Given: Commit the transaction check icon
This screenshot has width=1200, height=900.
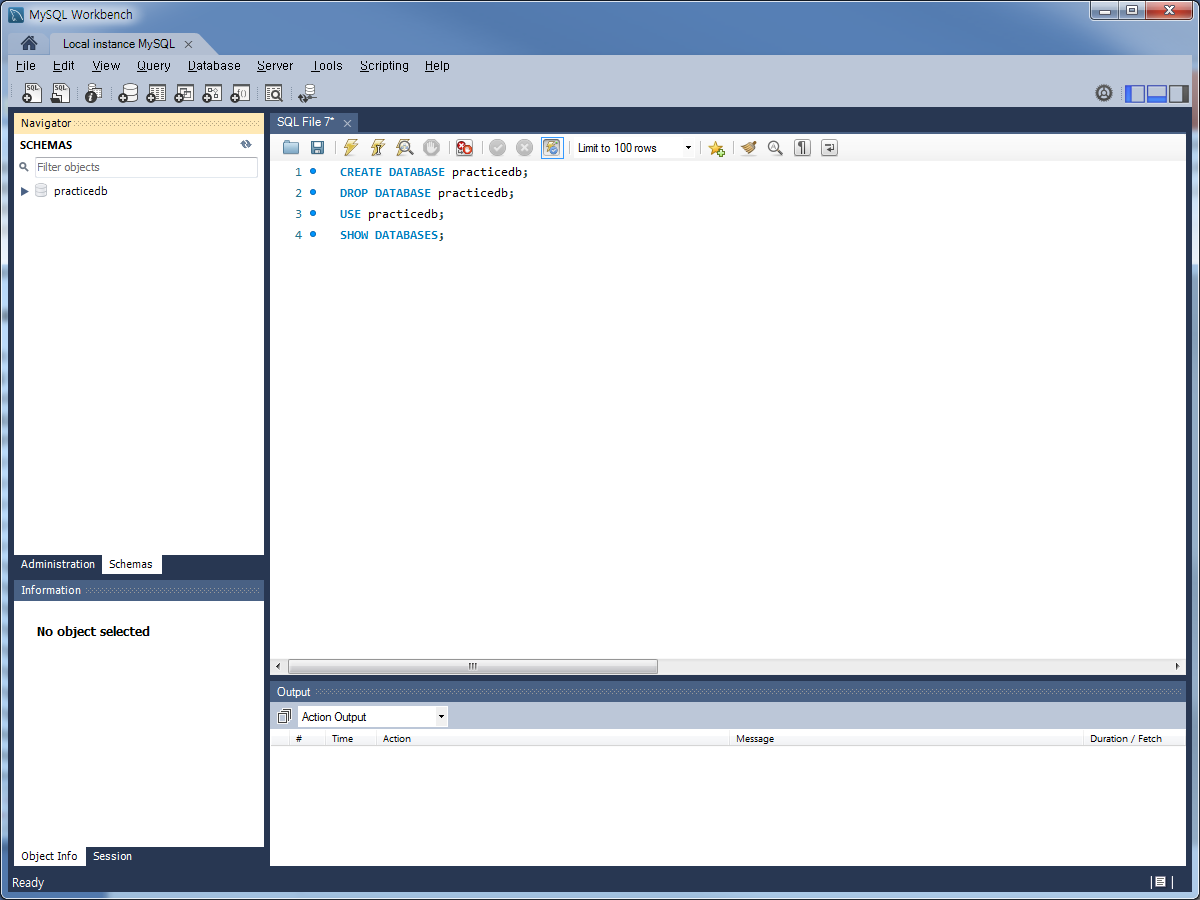Looking at the screenshot, I should point(497,148).
